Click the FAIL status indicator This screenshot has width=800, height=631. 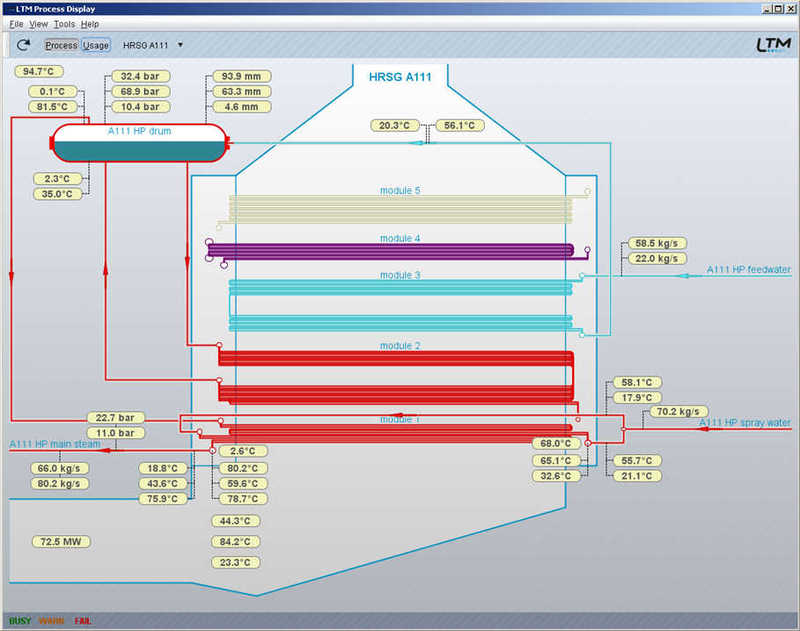tap(82, 621)
